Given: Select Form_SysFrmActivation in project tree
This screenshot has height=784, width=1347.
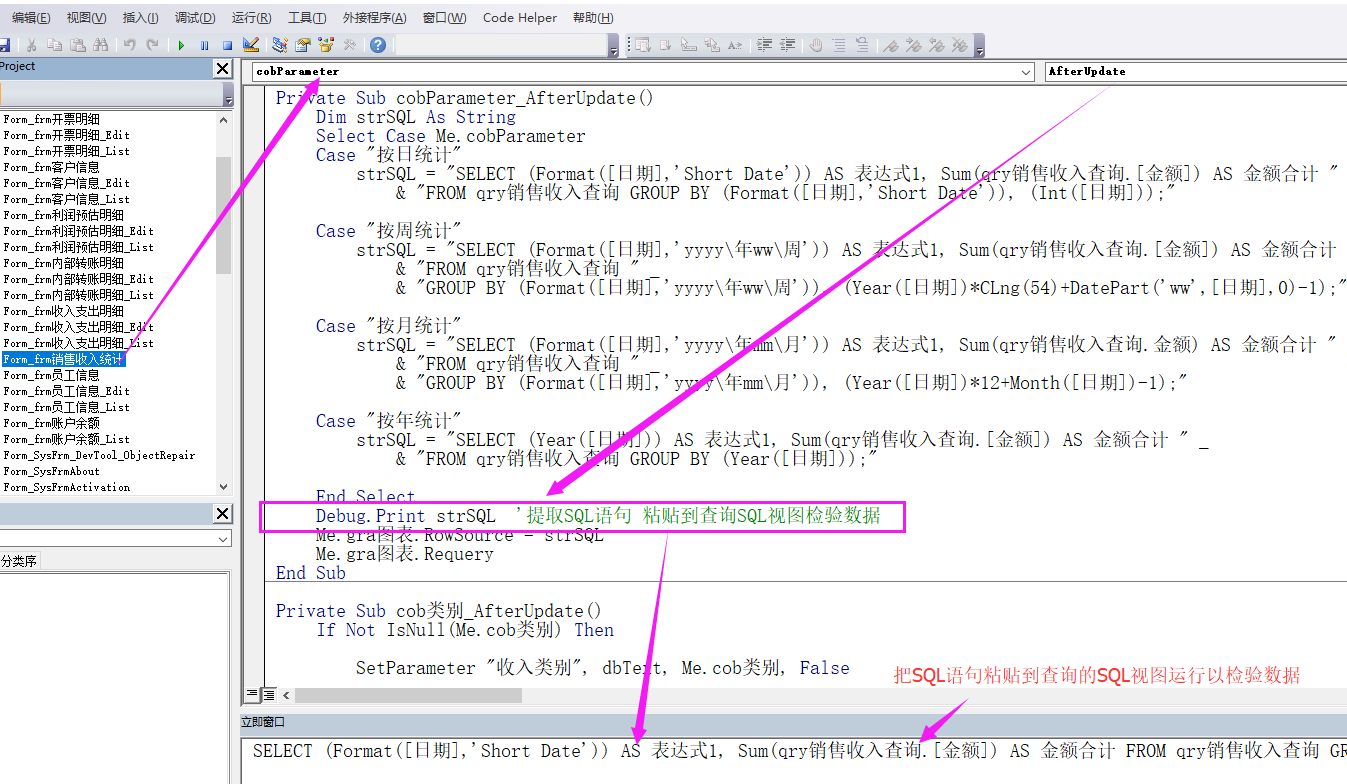Looking at the screenshot, I should 67,487.
